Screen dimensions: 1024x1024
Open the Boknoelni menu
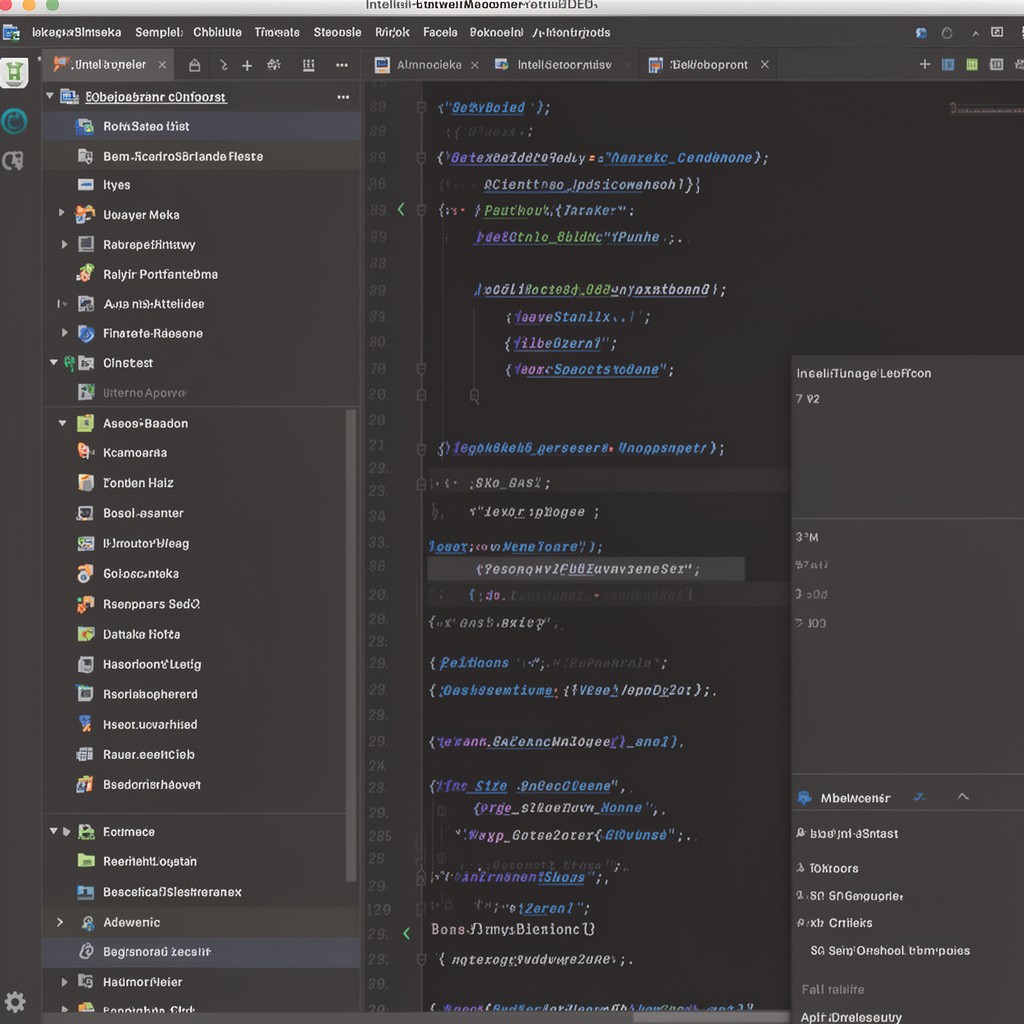496,32
